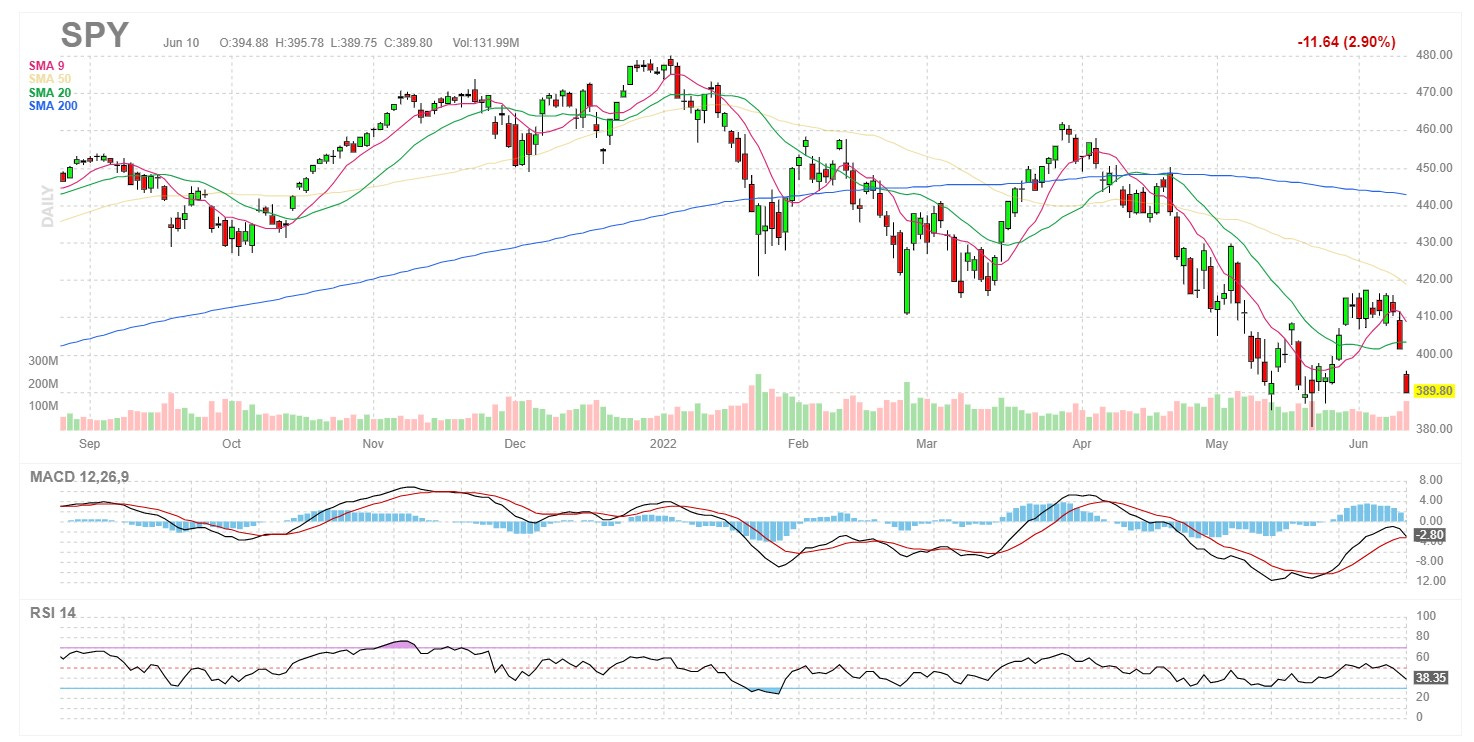Click the 380.00 price axis label
The height and width of the screenshot is (742, 1474).
(x=1434, y=429)
